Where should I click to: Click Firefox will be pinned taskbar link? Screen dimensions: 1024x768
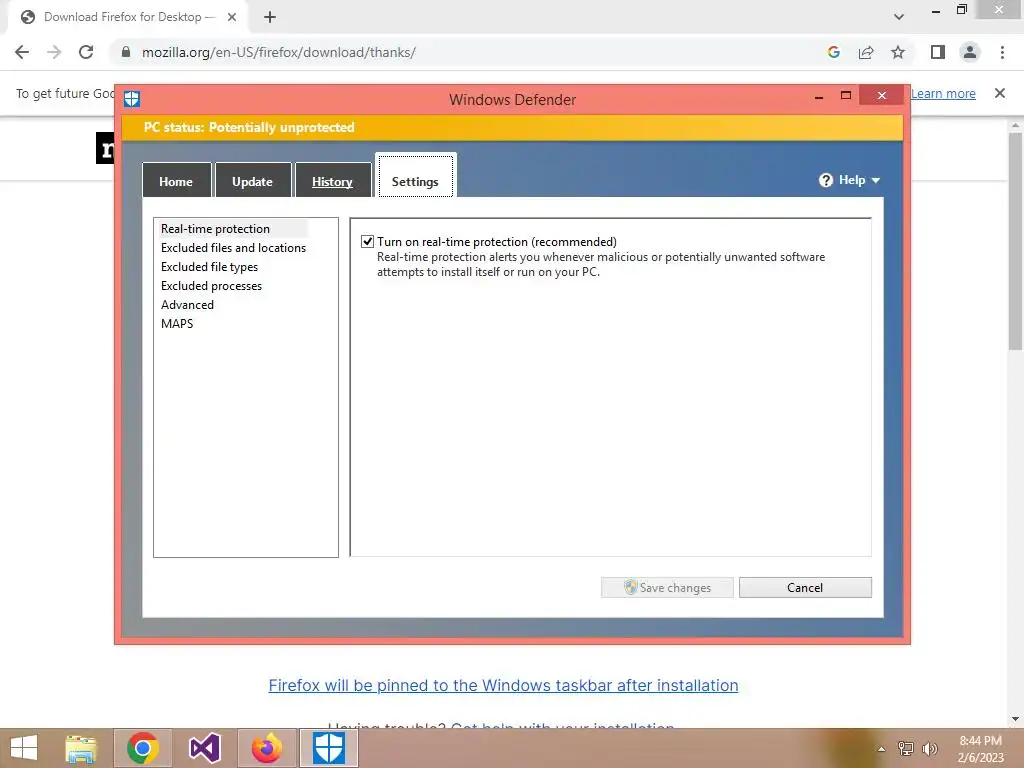click(x=504, y=685)
